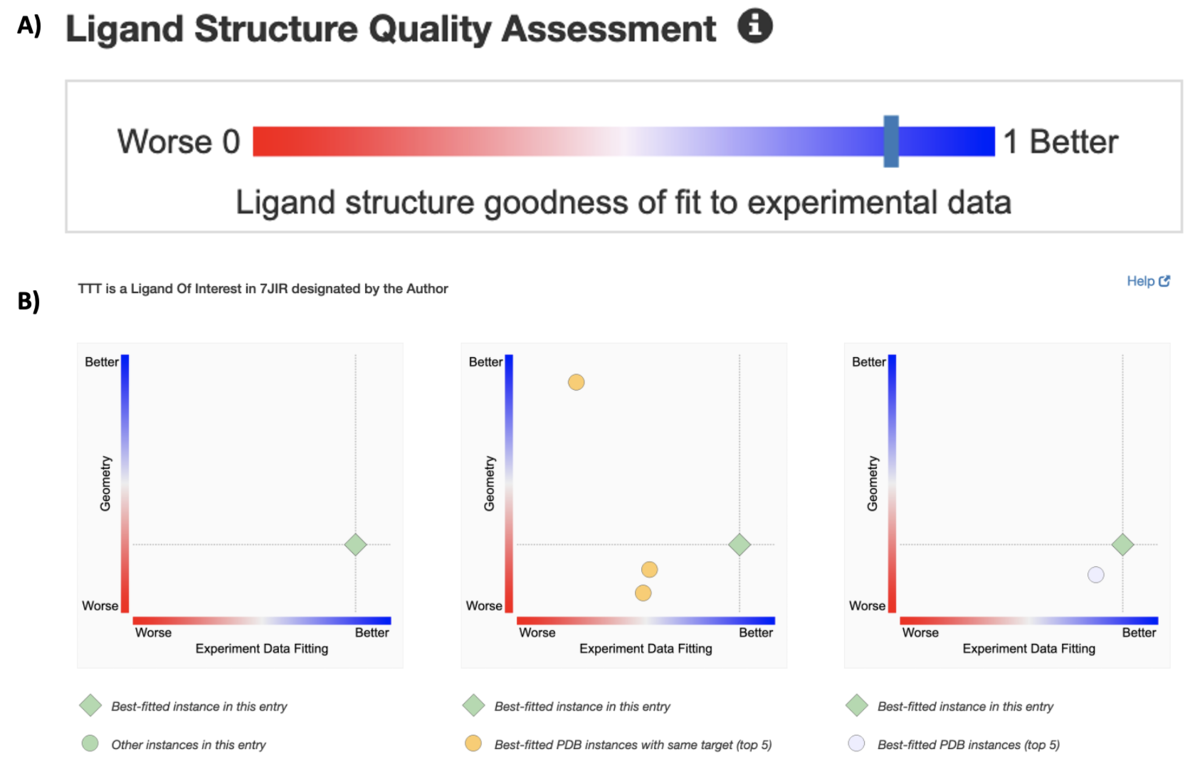Click the external link icon next to Help
The image size is (1200, 774).
click(x=1165, y=280)
